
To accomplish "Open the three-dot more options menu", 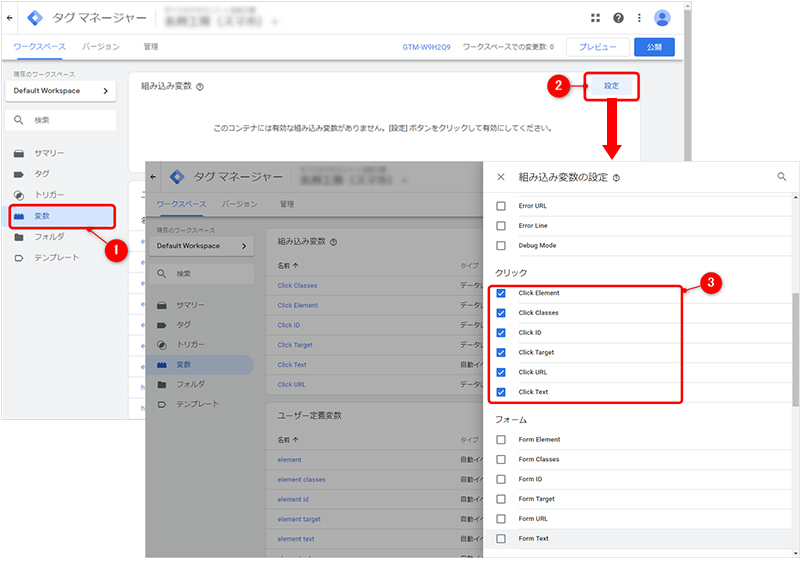I will point(639,18).
